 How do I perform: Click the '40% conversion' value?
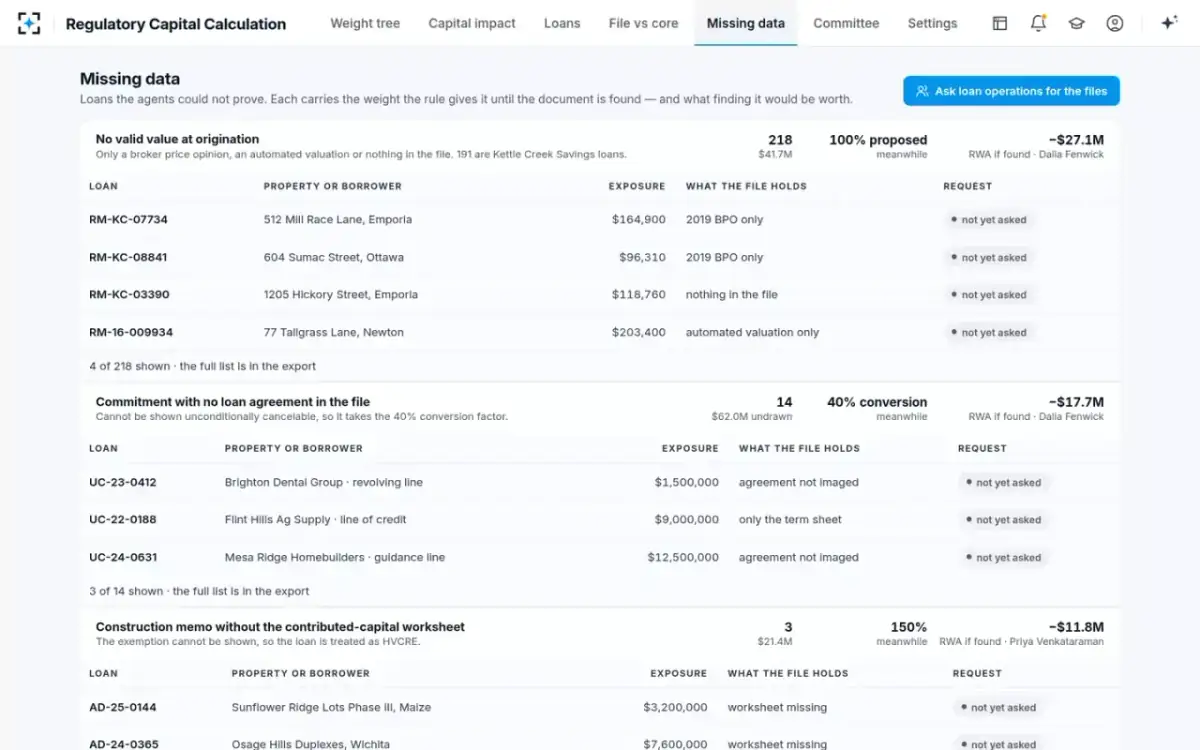tap(877, 402)
